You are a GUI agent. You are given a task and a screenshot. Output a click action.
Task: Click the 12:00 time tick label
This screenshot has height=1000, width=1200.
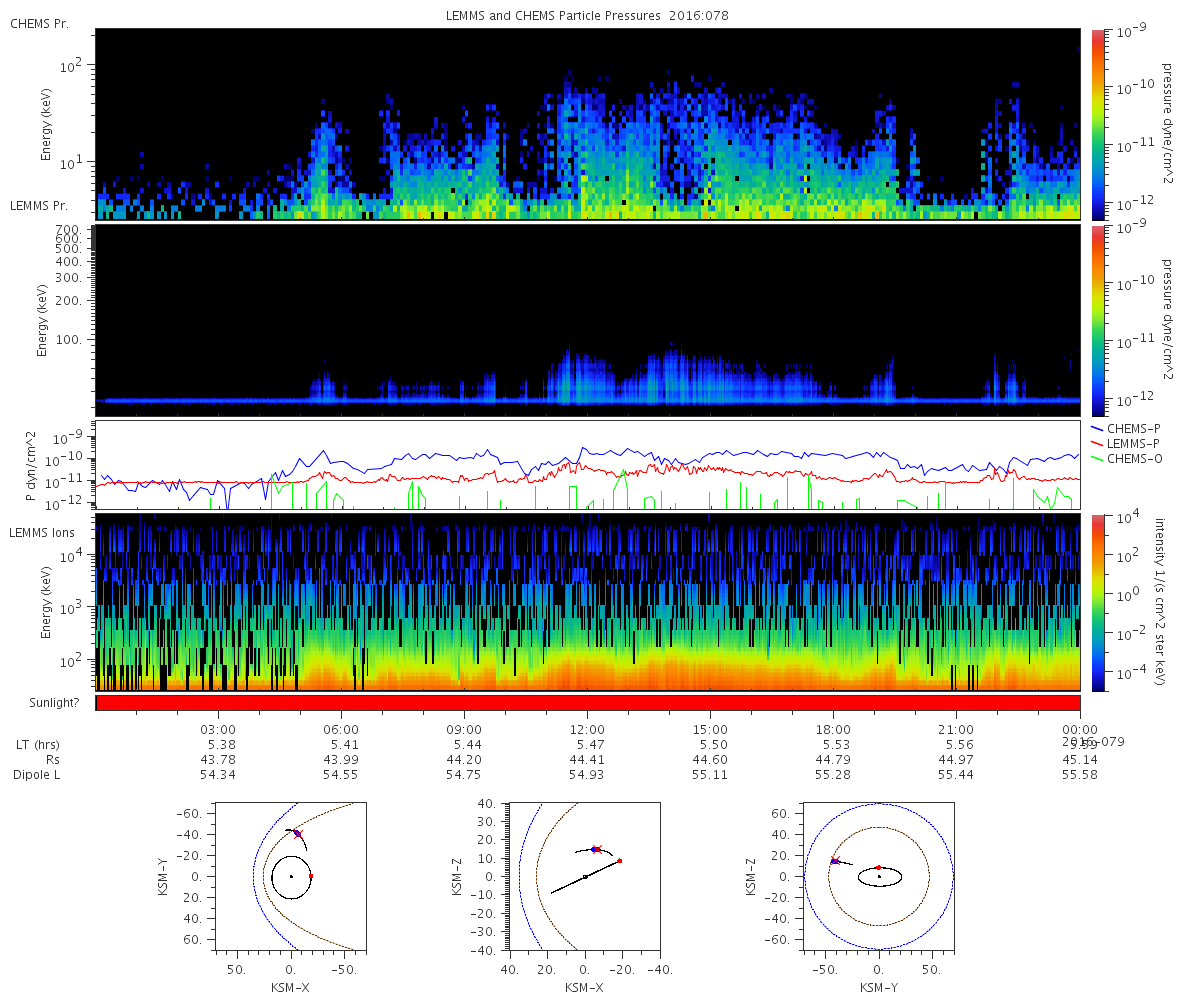pyautogui.click(x=587, y=730)
